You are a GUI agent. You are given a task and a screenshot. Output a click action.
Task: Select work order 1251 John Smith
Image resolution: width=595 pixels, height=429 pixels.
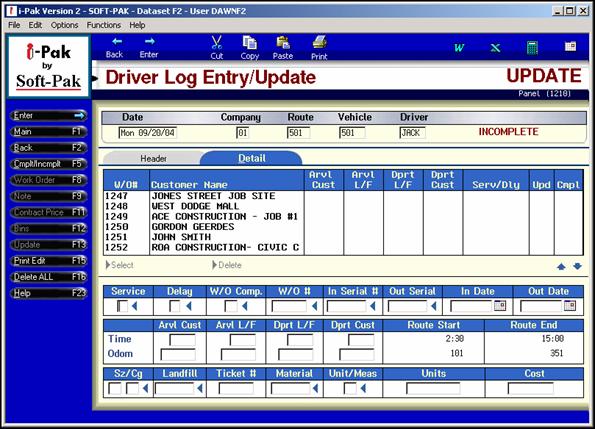(343, 237)
